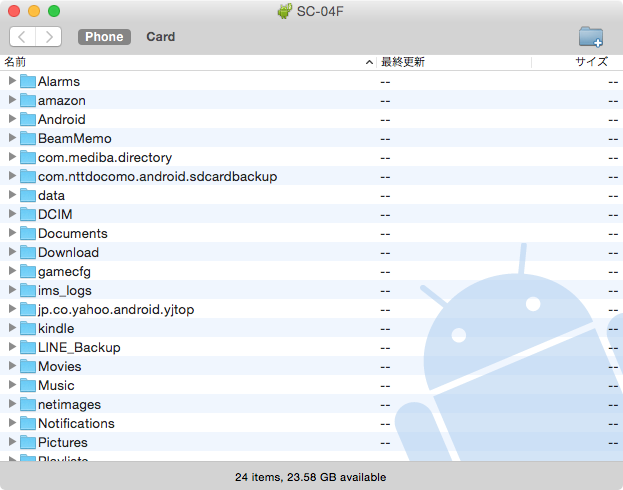The width and height of the screenshot is (623, 490).
Task: Go back with the left arrow button
Action: [x=22, y=37]
